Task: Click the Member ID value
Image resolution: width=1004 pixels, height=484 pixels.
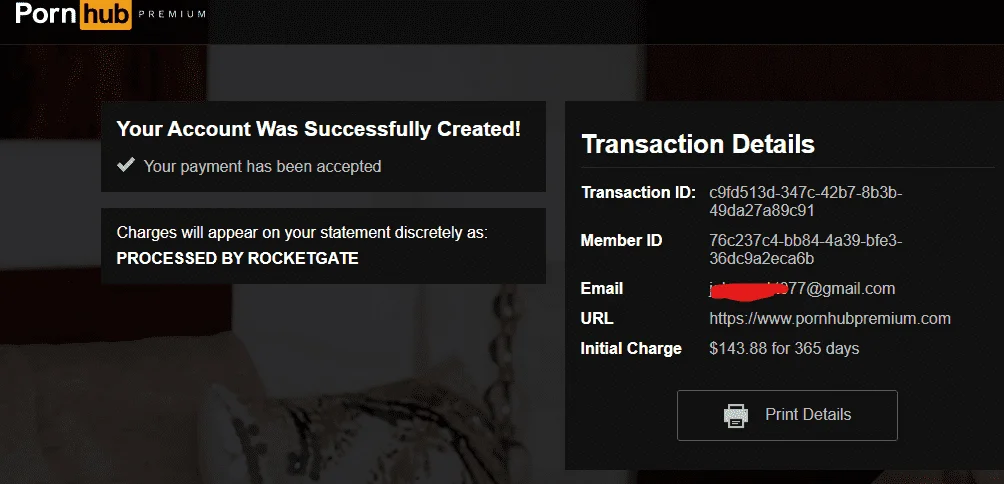Action: 806,250
